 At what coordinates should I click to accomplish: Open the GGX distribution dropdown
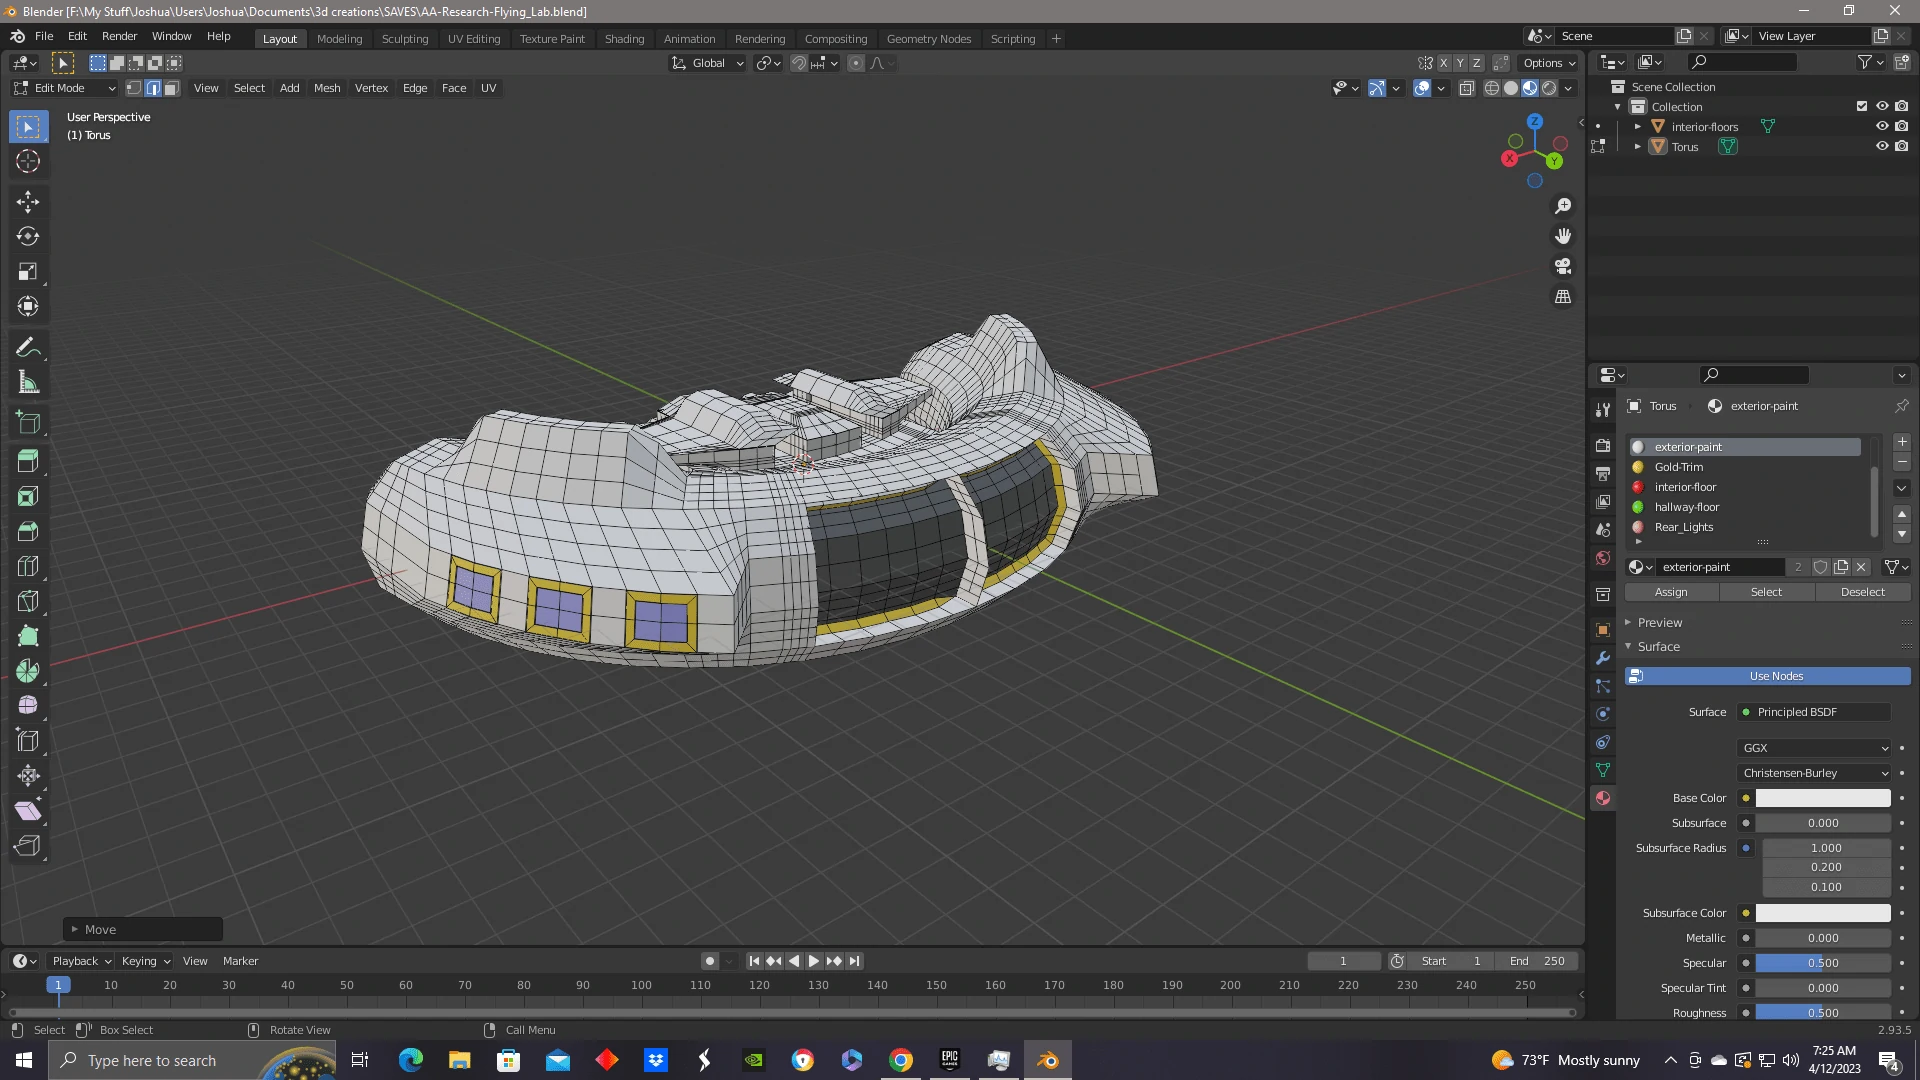pyautogui.click(x=1815, y=748)
